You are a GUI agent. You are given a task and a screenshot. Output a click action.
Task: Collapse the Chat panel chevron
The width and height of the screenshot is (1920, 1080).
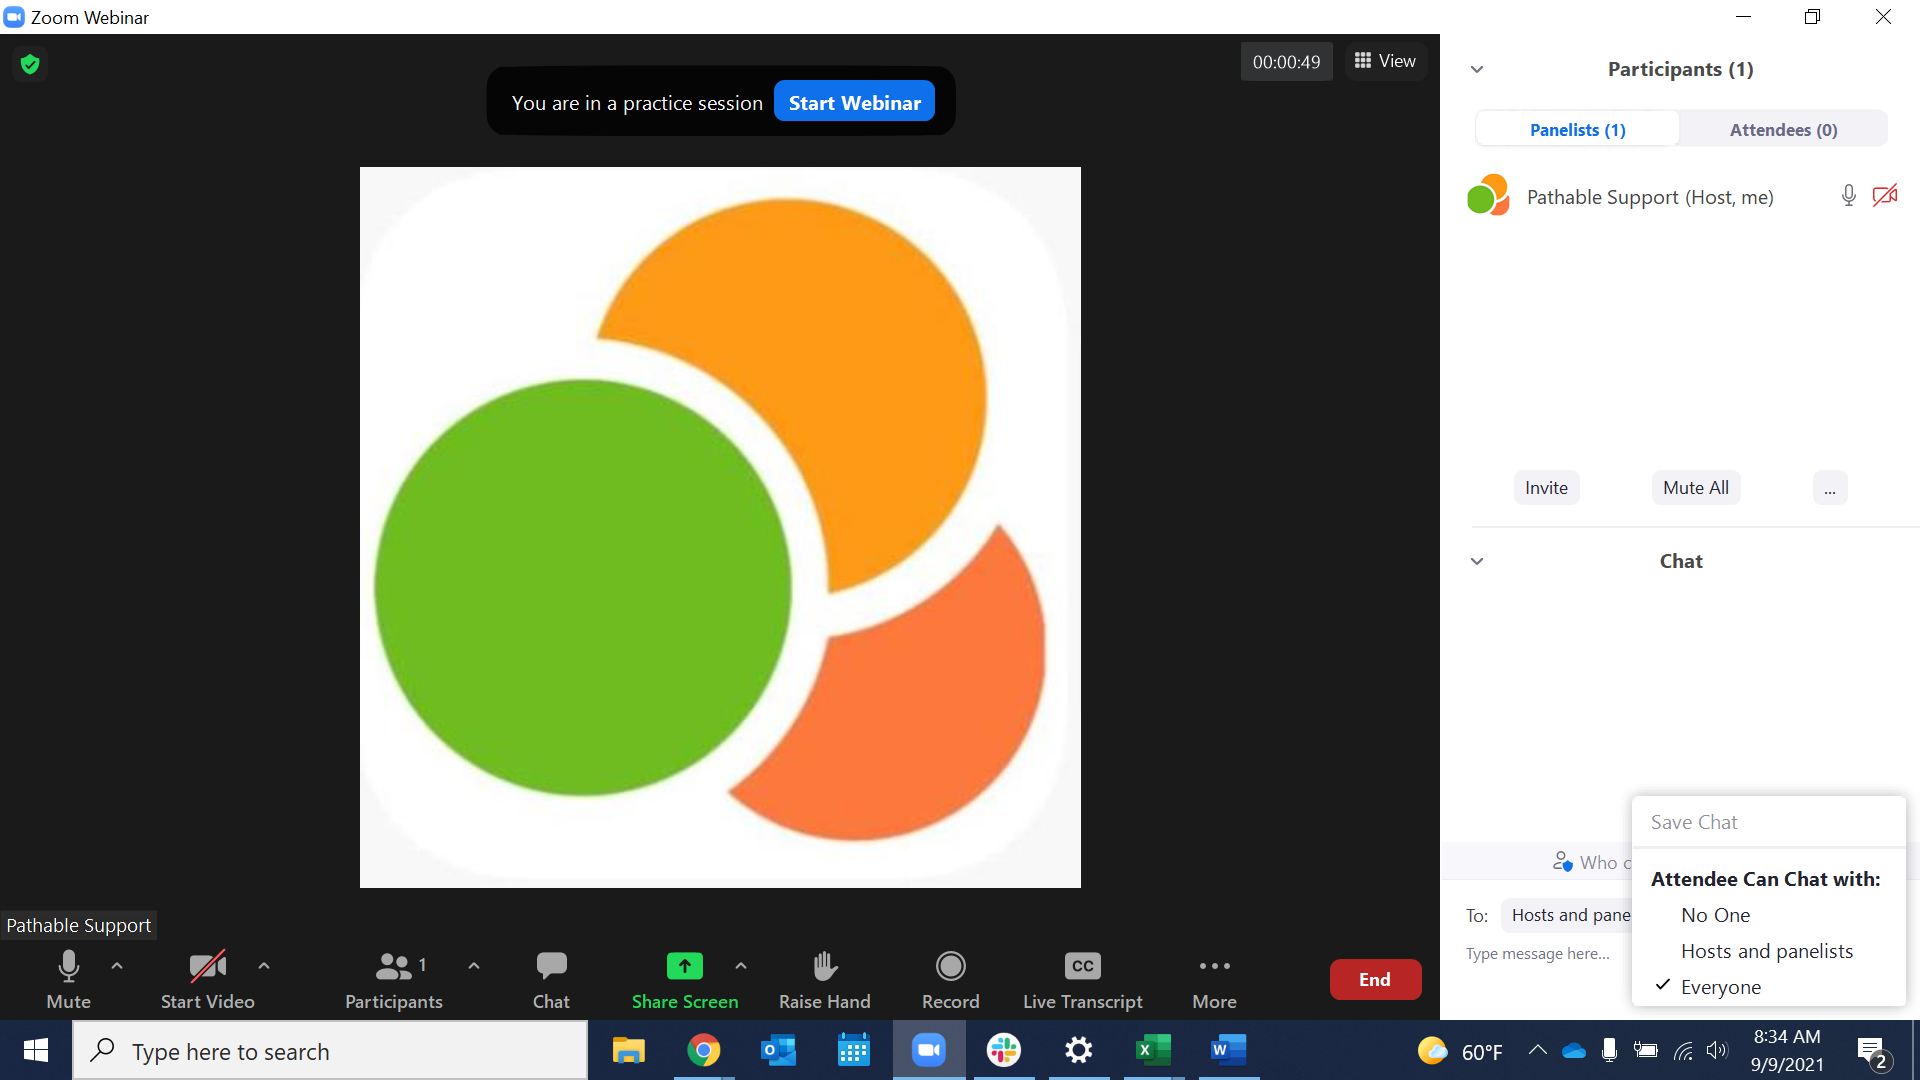tap(1477, 561)
